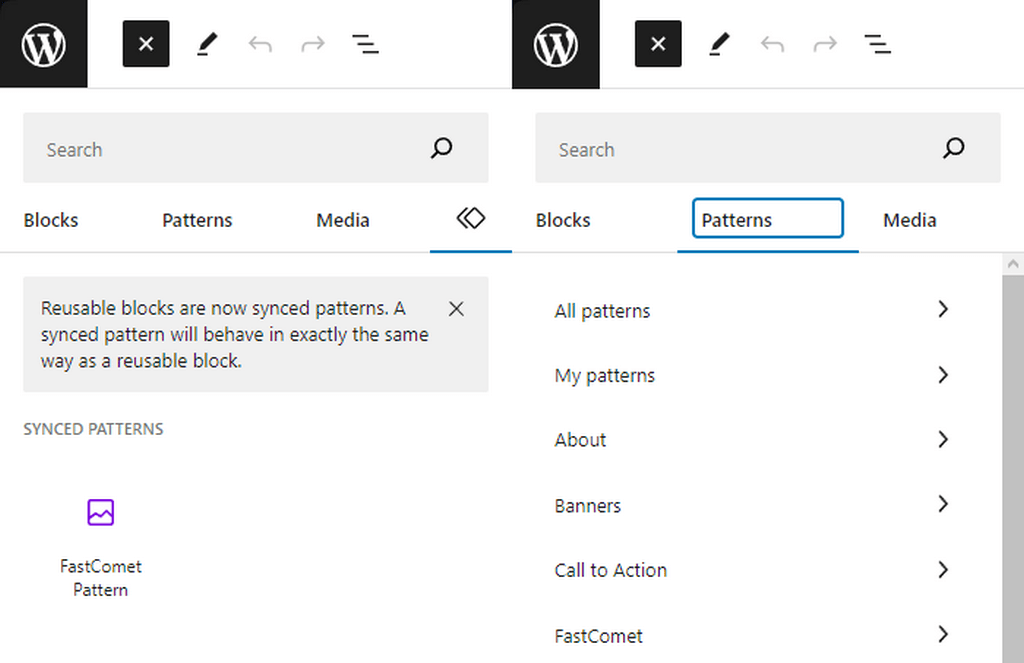Image resolution: width=1024 pixels, height=663 pixels.
Task: Switch to the Blocks tab
Action: coord(50,219)
